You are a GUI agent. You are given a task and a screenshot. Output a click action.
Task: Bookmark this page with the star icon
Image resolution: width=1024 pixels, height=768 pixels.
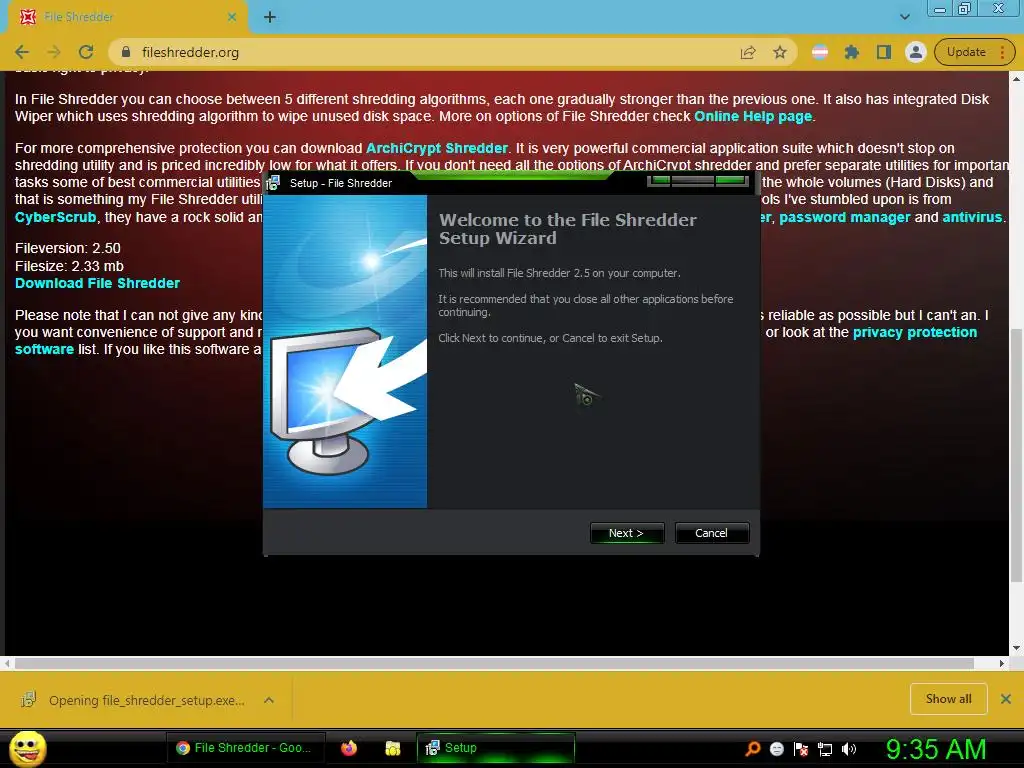pyautogui.click(x=780, y=52)
